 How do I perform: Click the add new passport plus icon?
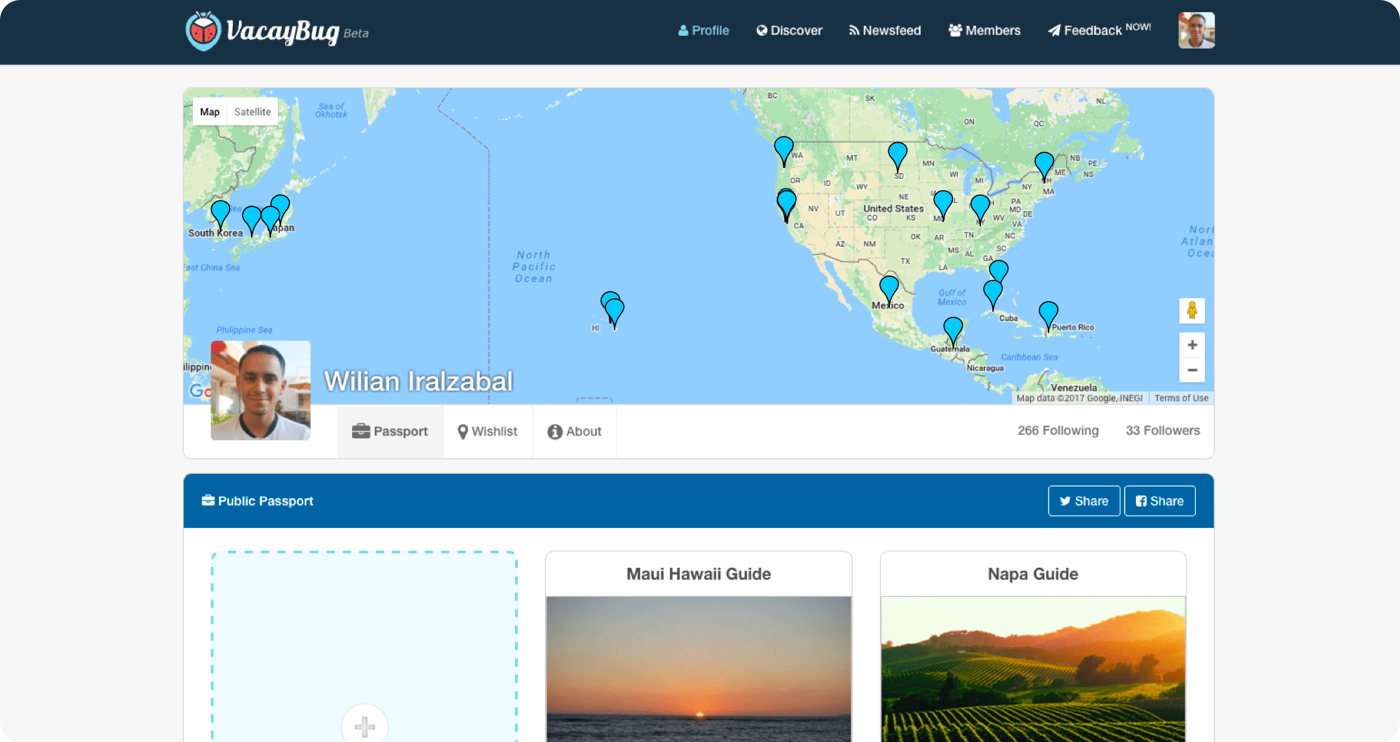(365, 726)
